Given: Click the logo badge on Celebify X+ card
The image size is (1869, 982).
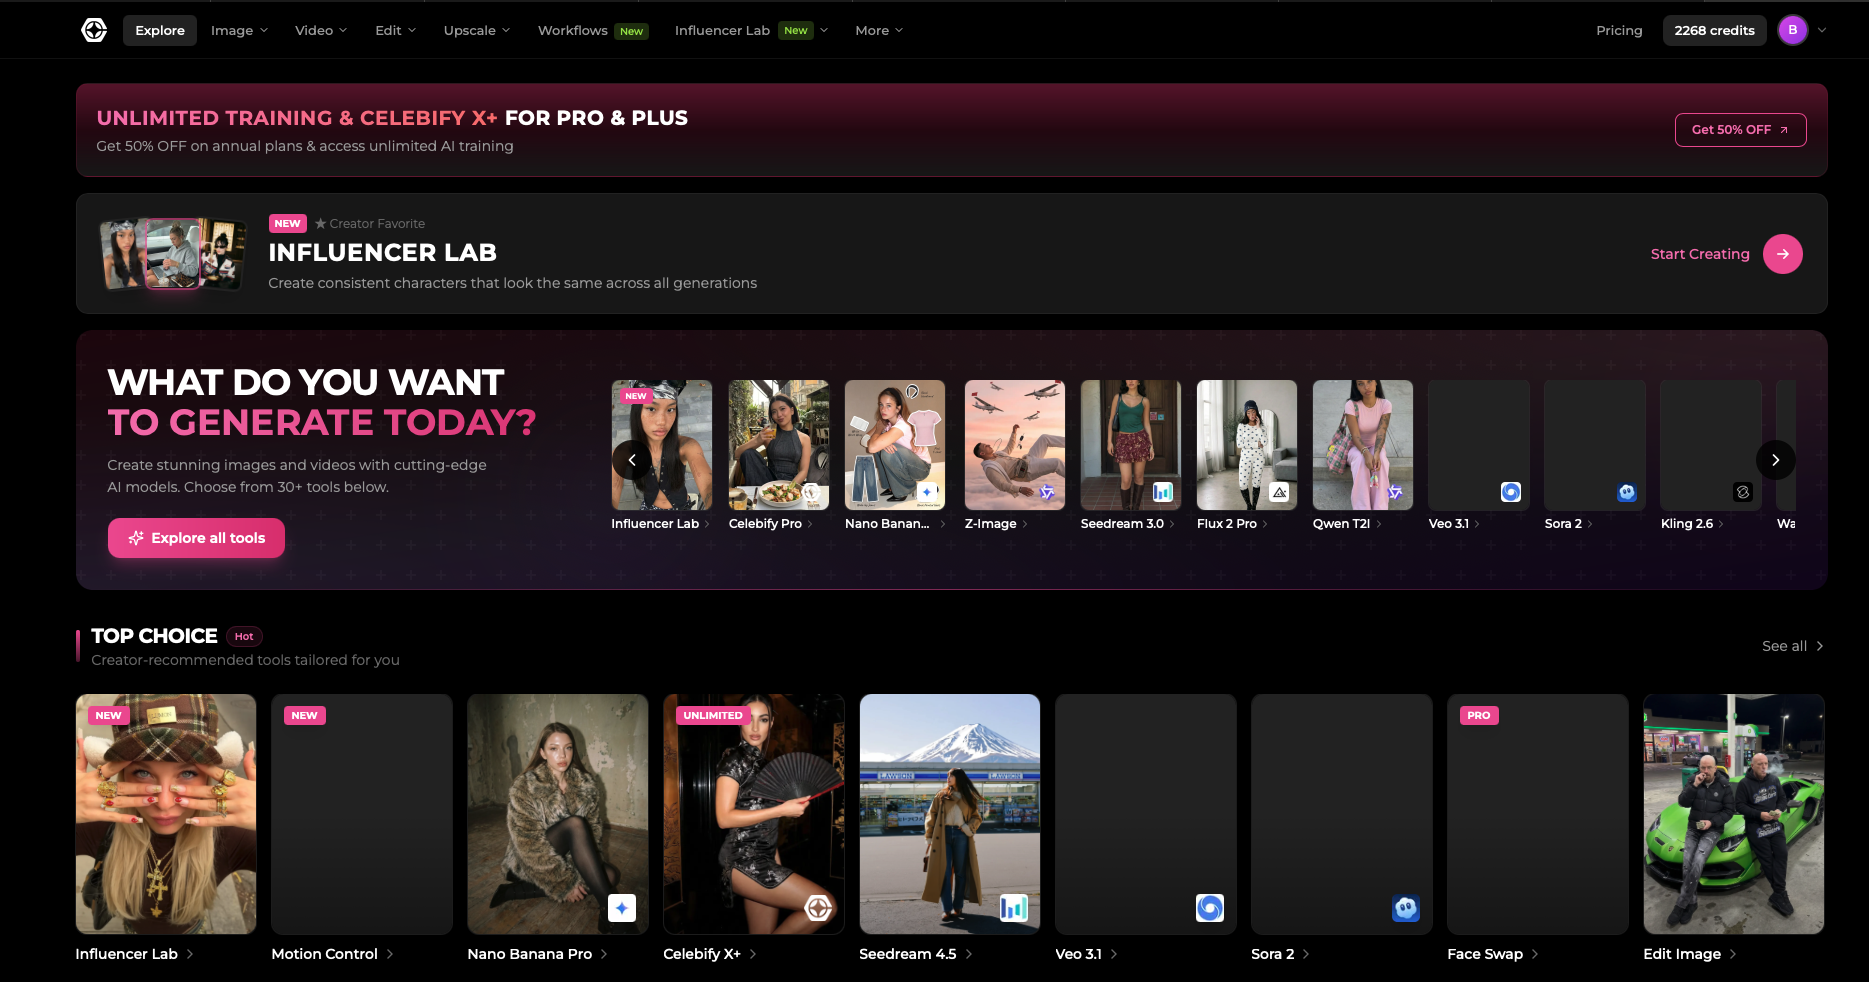Looking at the screenshot, I should tap(818, 908).
